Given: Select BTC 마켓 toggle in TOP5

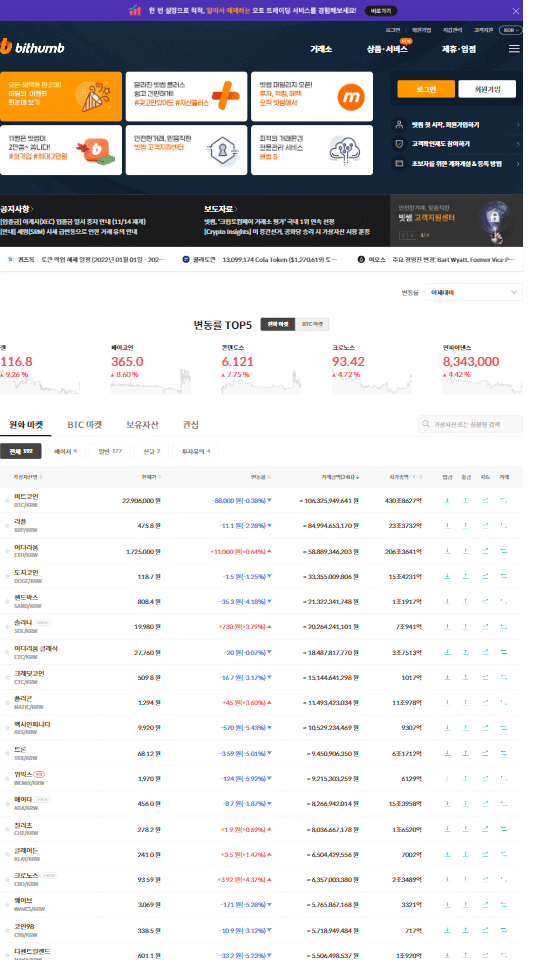Looking at the screenshot, I should click(312, 324).
